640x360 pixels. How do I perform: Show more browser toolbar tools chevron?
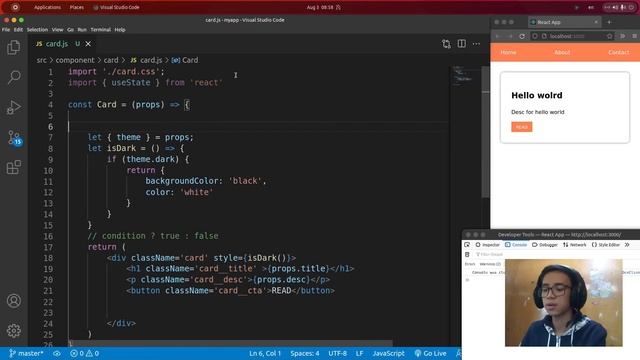click(622, 36)
